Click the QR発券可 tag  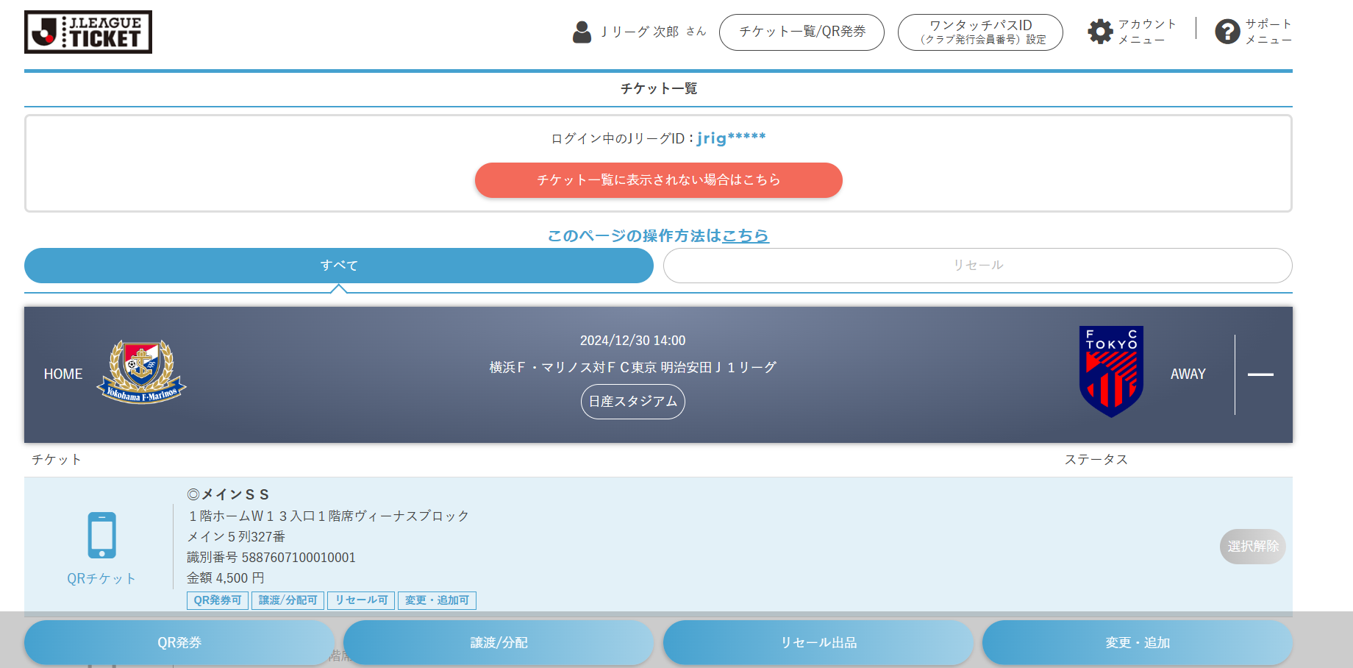(x=217, y=600)
